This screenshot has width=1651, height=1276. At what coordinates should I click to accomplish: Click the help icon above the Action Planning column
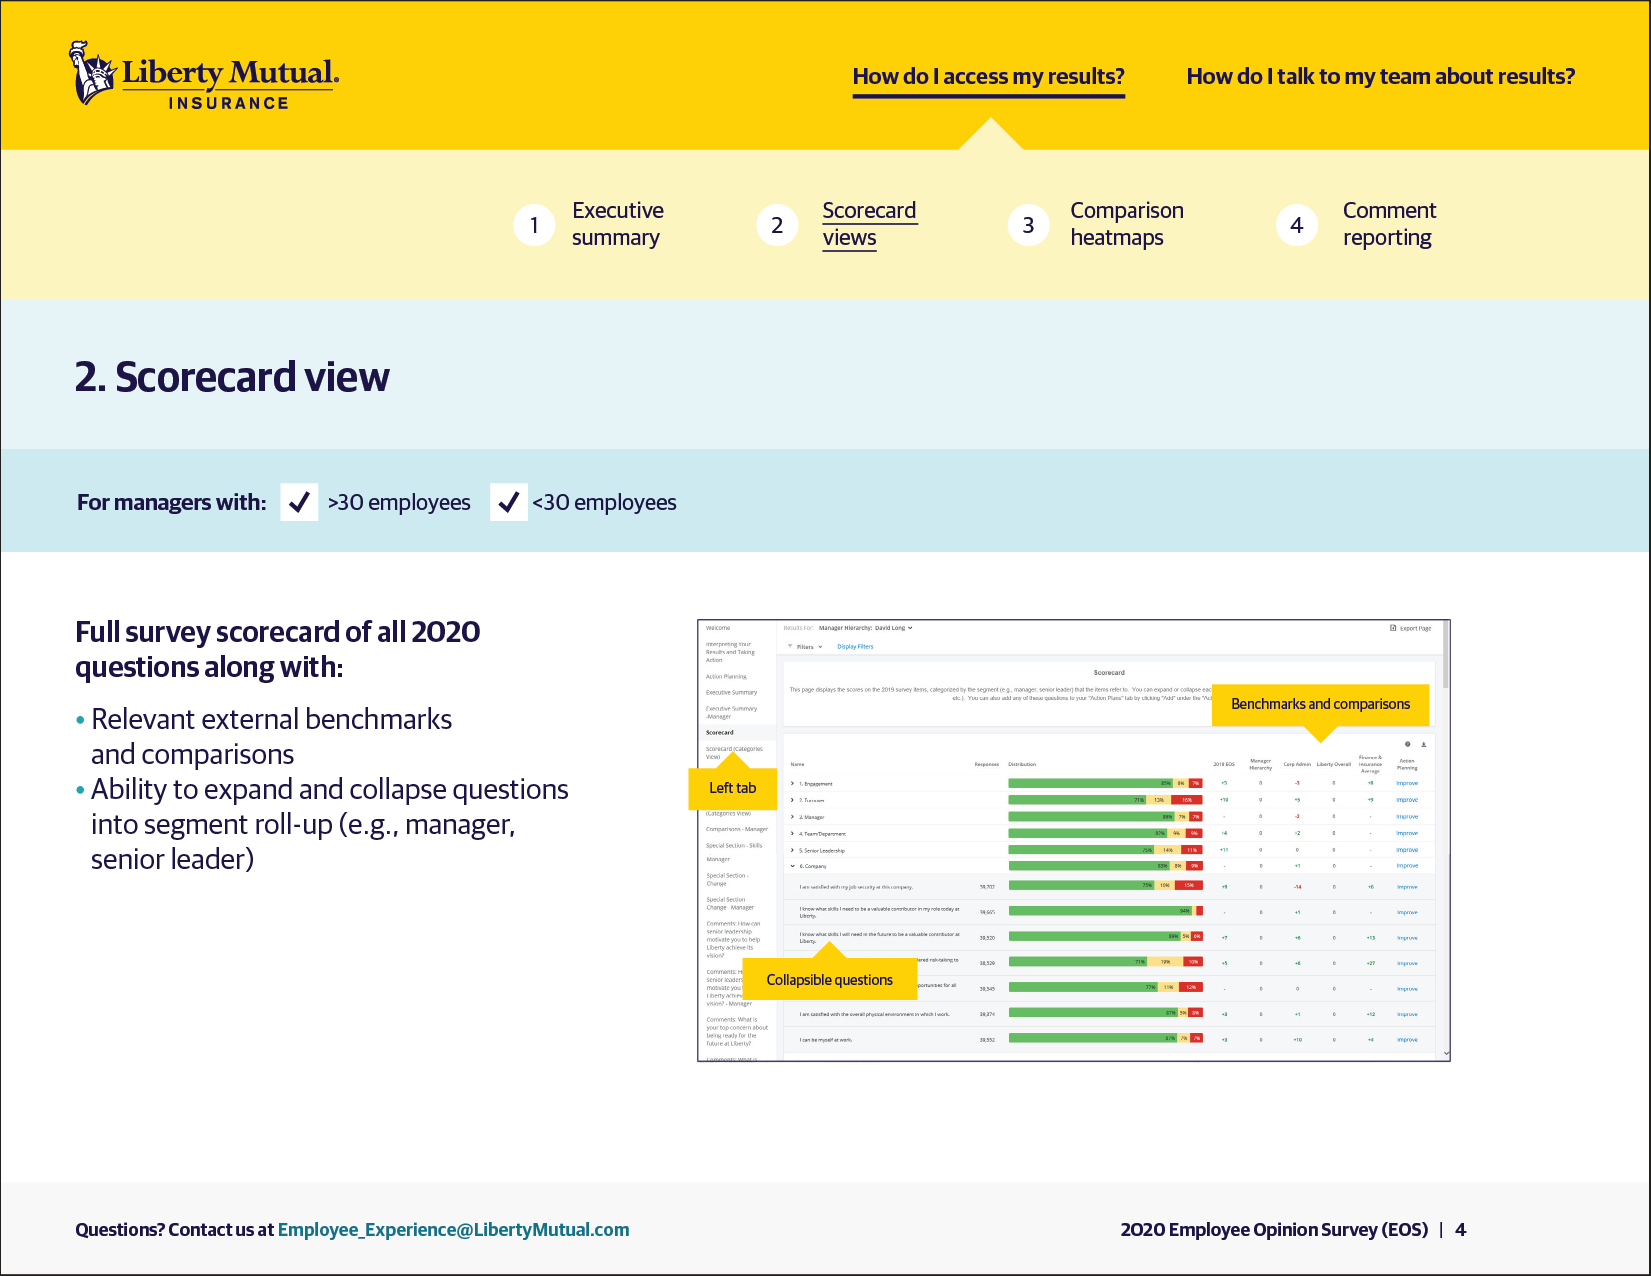coord(1408,744)
